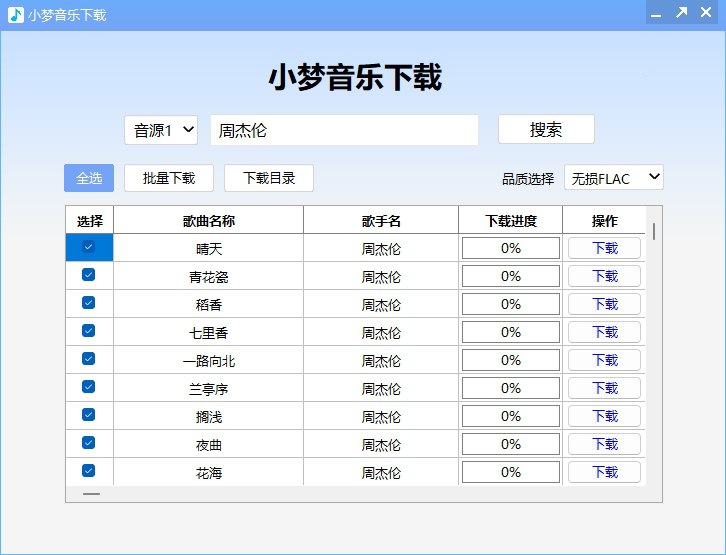Download the song 七里香
Image resolution: width=726 pixels, height=555 pixels.
[x=604, y=332]
